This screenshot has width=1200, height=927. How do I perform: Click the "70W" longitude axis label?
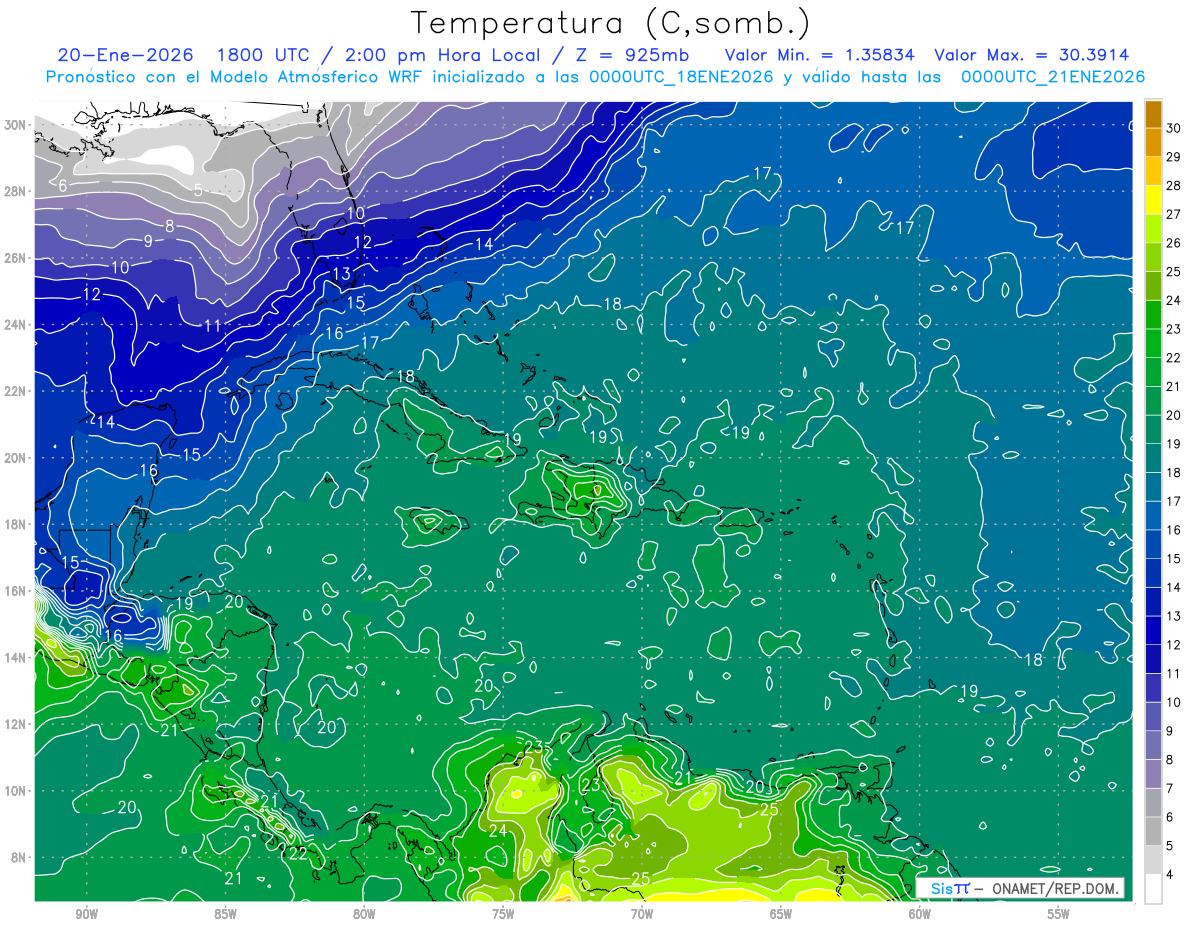[x=642, y=914]
